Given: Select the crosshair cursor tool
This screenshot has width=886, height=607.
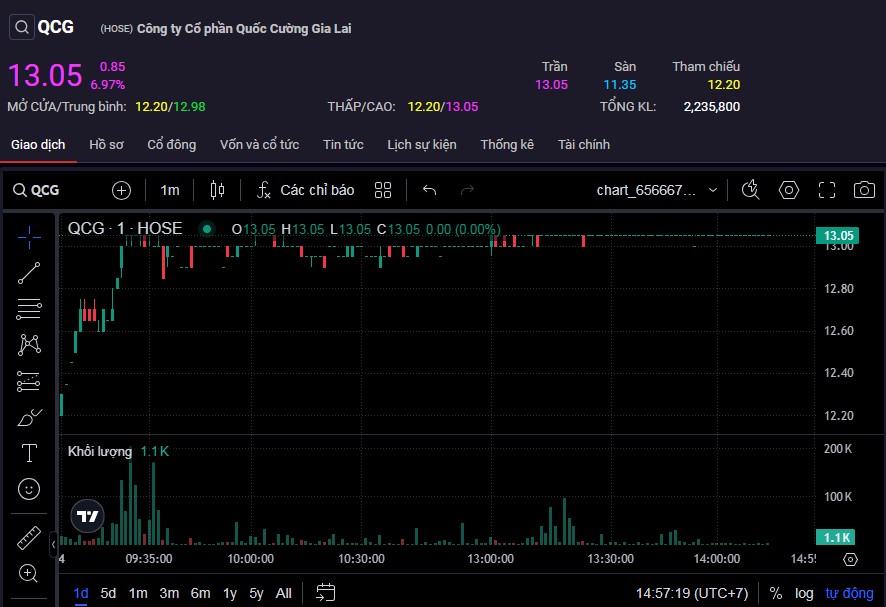Looking at the screenshot, I should pyautogui.click(x=29, y=236).
